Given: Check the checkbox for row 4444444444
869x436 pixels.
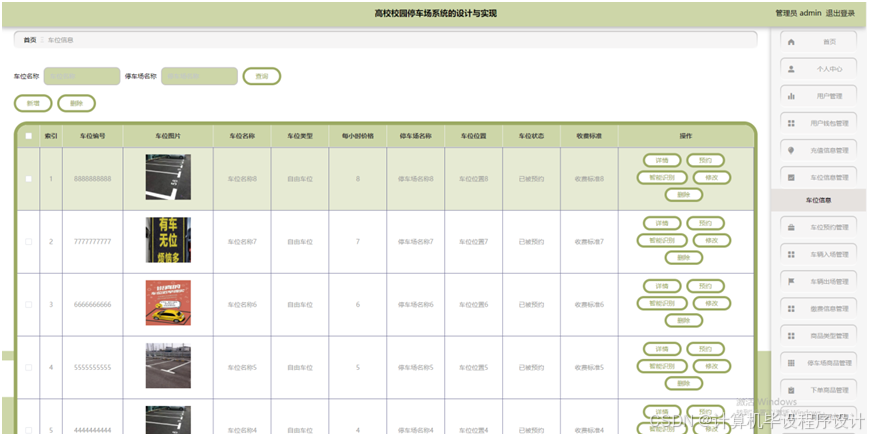Looking at the screenshot, I should (x=29, y=430).
